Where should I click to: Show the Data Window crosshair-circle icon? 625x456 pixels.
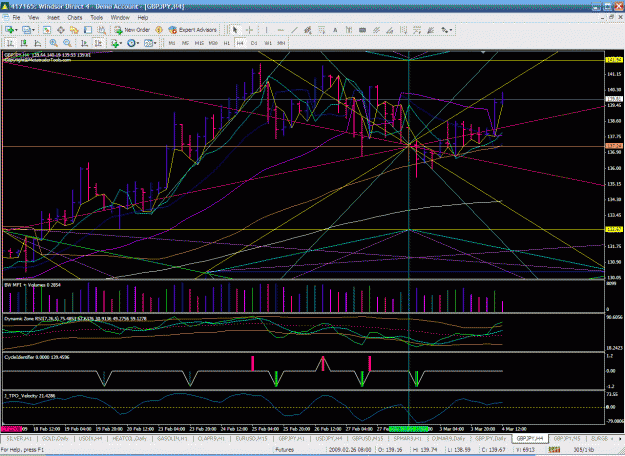(61, 30)
